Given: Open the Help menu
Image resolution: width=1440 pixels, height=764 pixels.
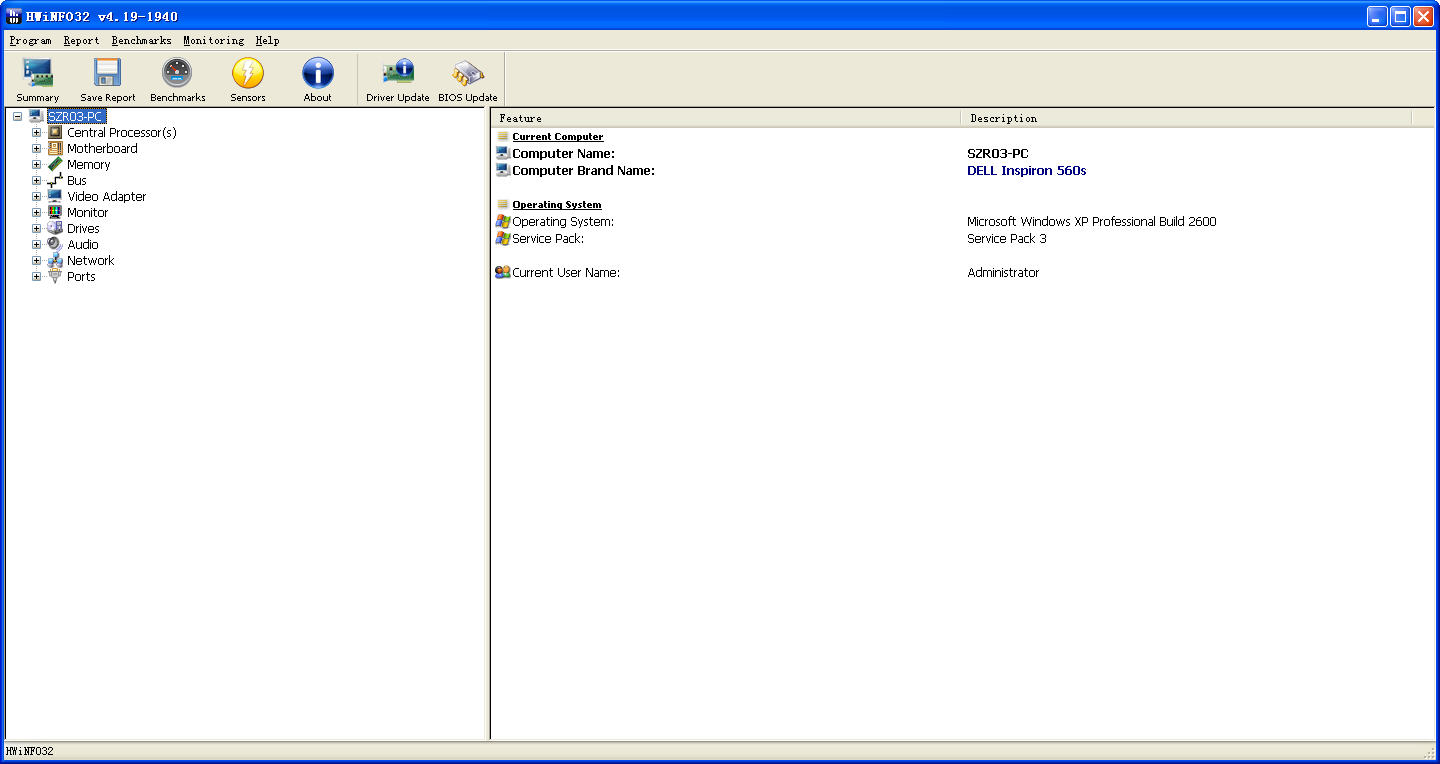Looking at the screenshot, I should point(267,41).
